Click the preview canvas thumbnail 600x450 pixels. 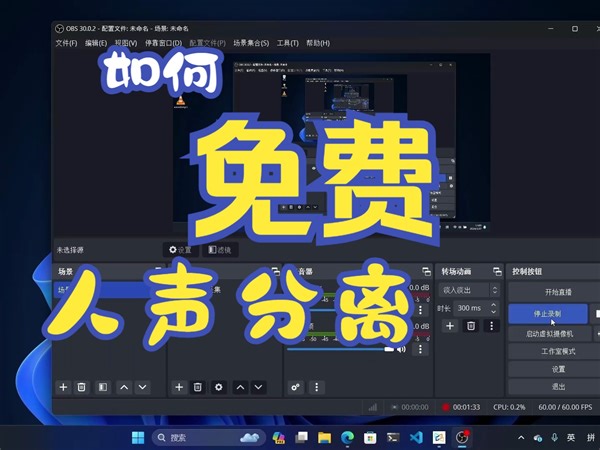tap(331, 143)
